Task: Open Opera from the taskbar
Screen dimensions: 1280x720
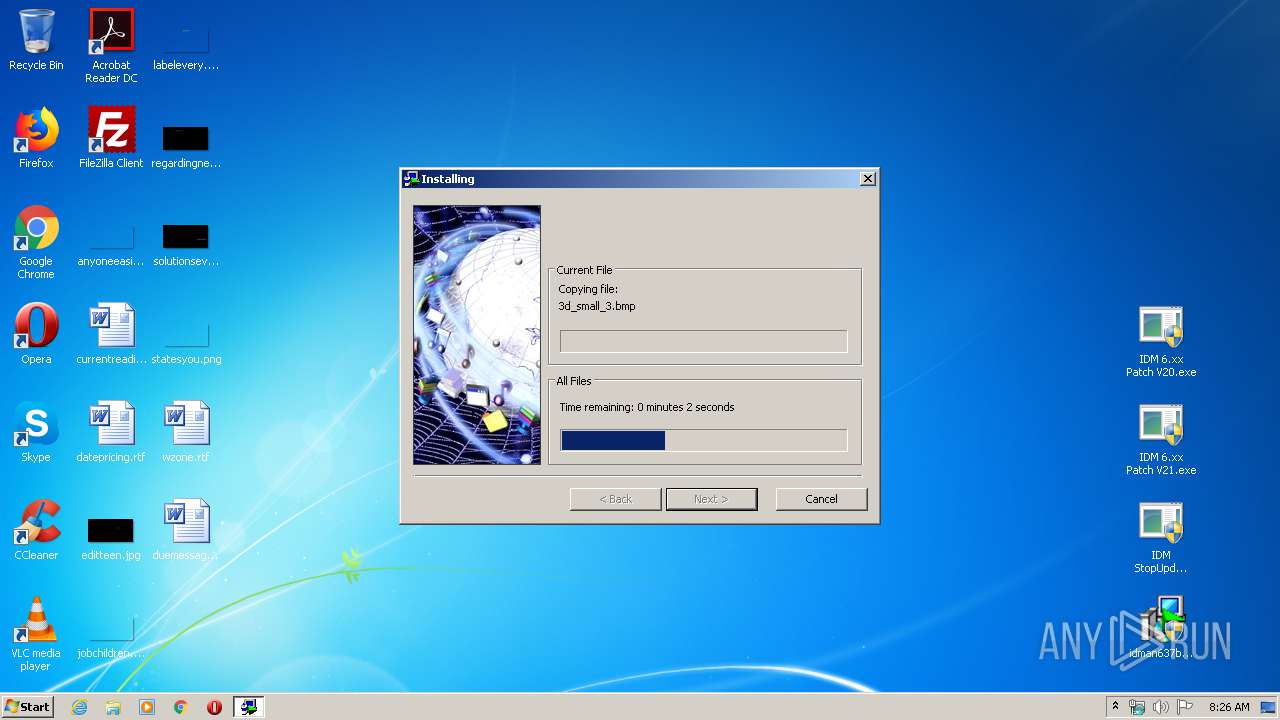Action: click(x=214, y=707)
